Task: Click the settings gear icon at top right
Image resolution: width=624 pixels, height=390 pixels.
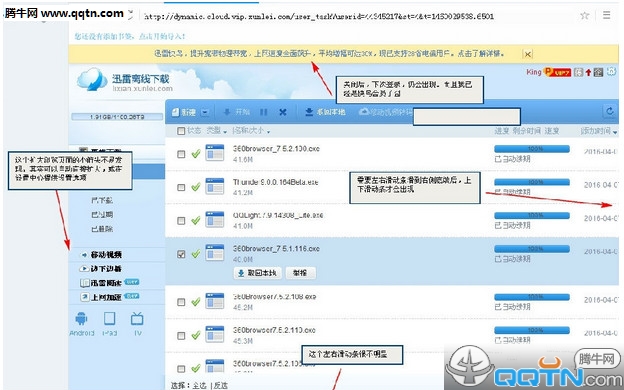Action: tap(612, 72)
